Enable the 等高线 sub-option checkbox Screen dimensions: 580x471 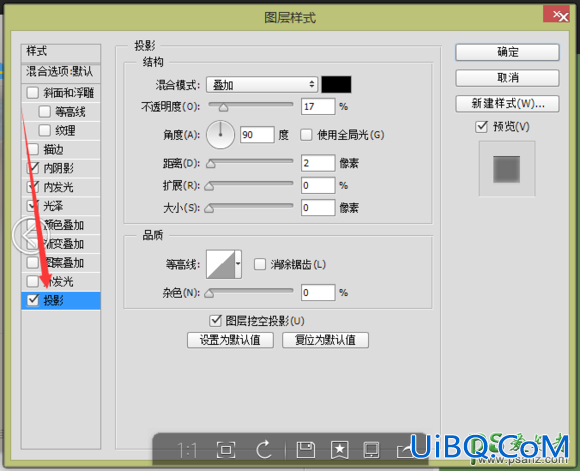point(45,111)
